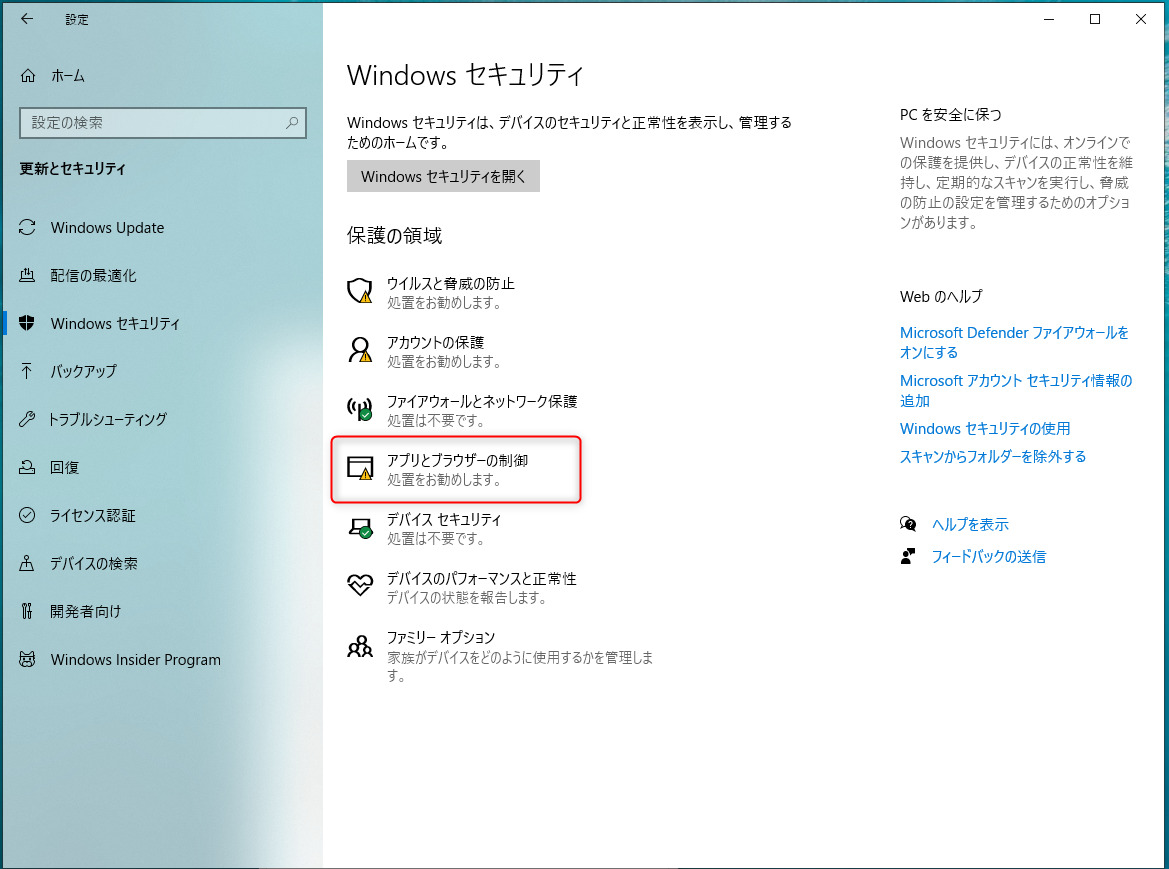Click the PC を安全に保つ heading

click(x=951, y=114)
